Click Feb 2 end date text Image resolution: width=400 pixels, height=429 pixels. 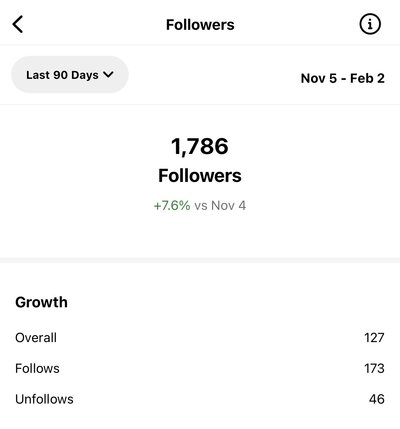click(367, 78)
